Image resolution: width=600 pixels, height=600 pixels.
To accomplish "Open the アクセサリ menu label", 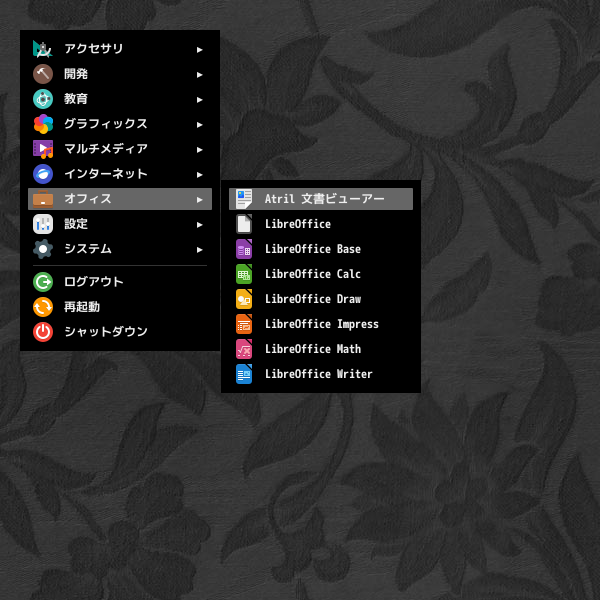I will tap(94, 49).
